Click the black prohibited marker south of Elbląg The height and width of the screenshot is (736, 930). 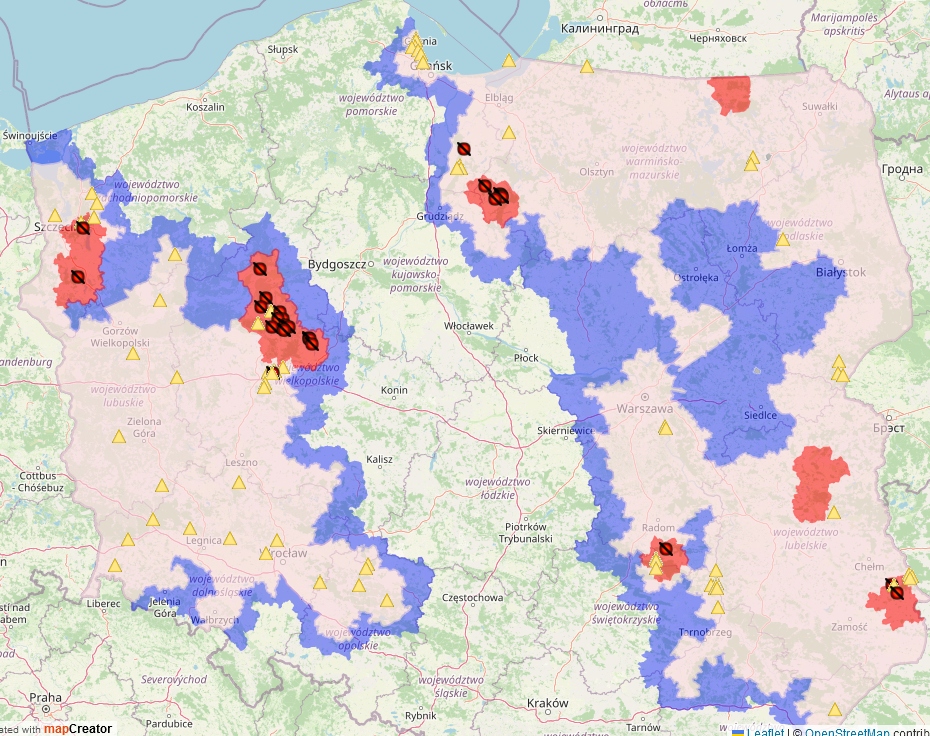click(x=464, y=149)
